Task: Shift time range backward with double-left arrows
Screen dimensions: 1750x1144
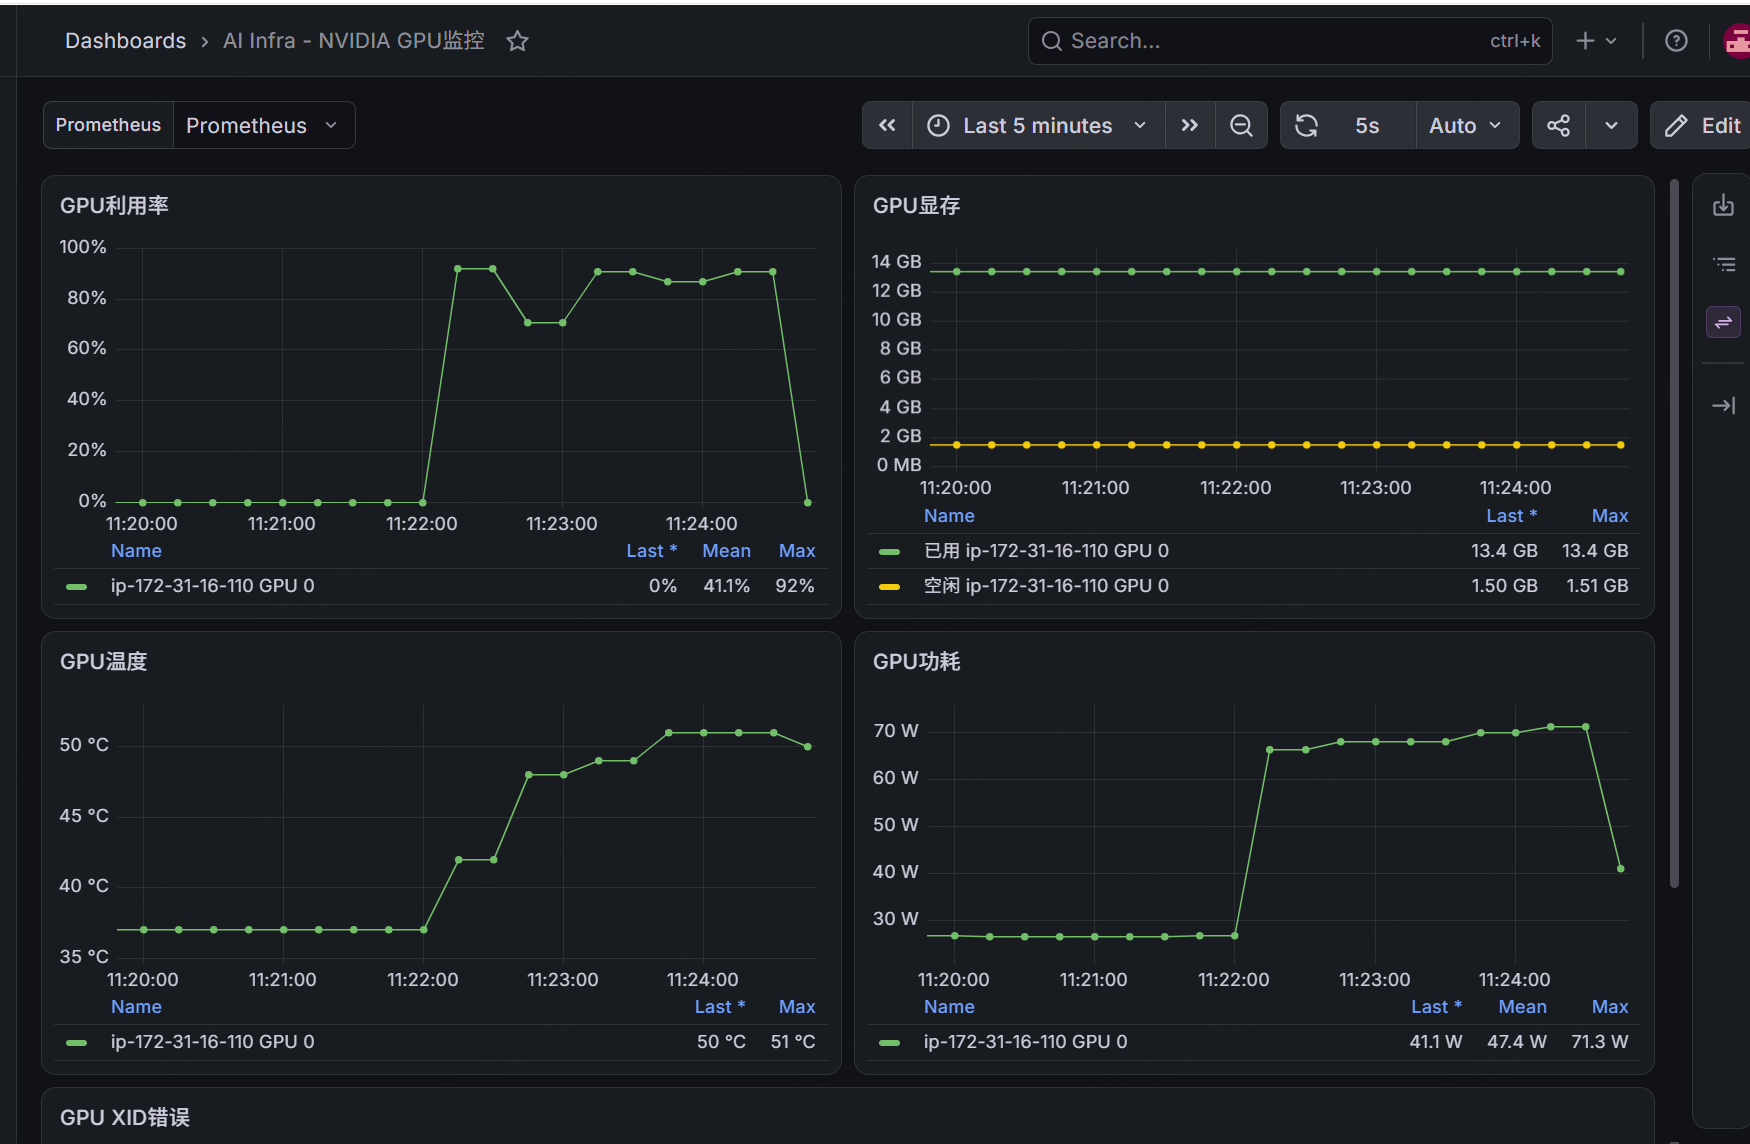Action: pos(887,125)
